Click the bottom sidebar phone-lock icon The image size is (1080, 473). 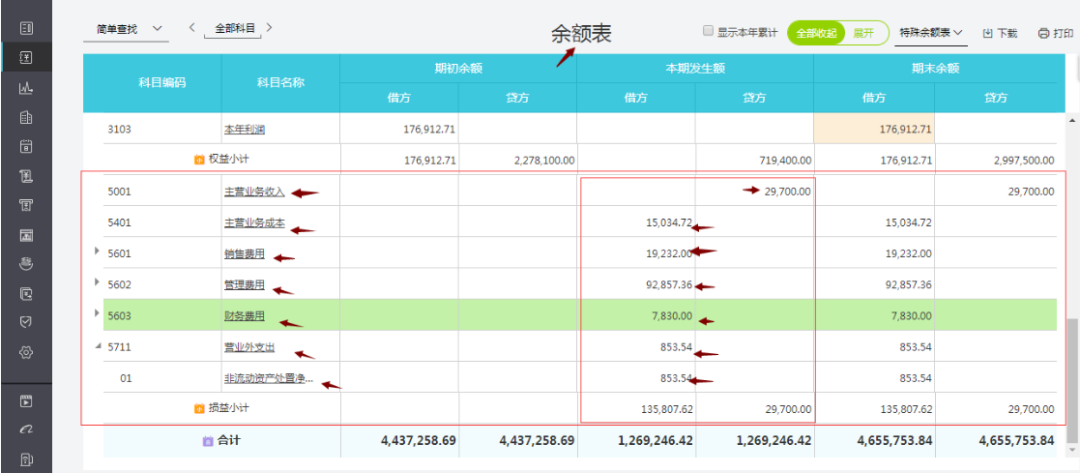click(x=26, y=459)
